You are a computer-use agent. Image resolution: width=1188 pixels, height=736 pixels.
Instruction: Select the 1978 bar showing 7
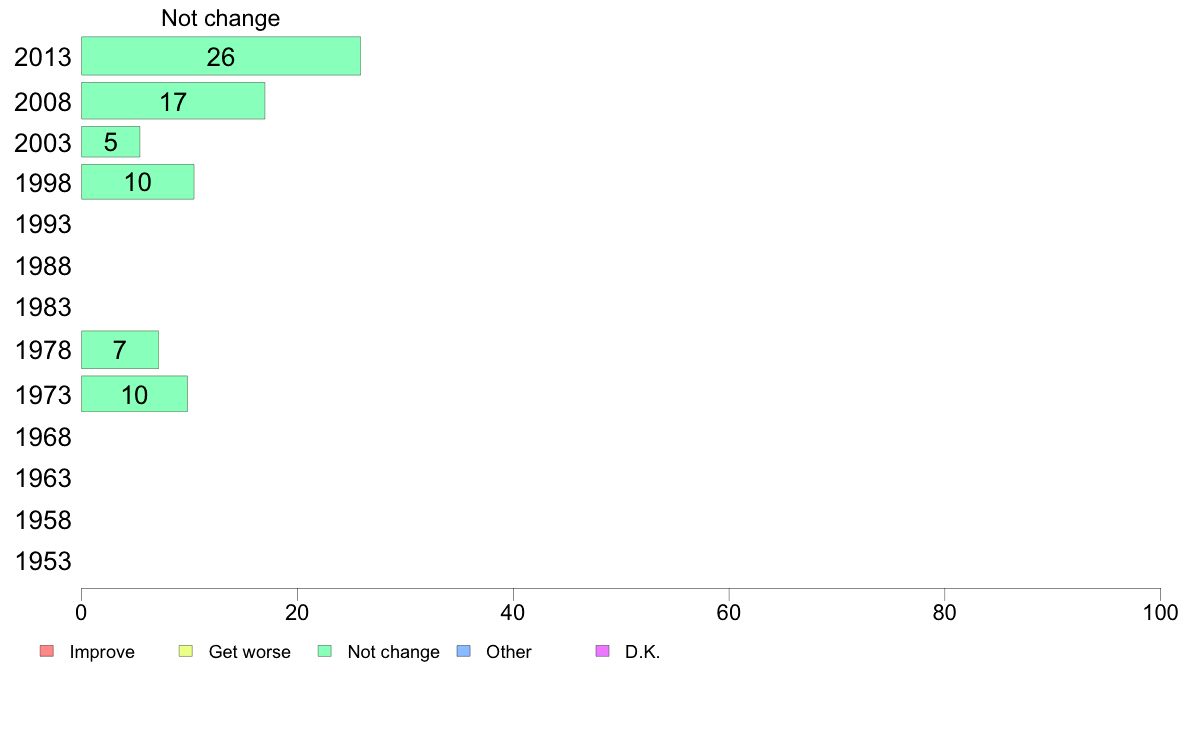[120, 349]
